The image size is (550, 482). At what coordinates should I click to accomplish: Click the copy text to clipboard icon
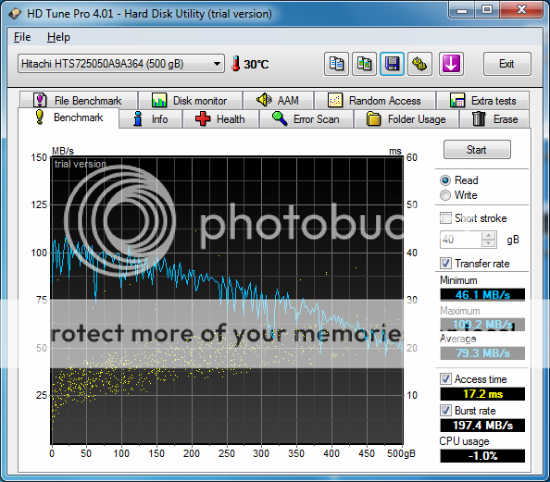336,64
